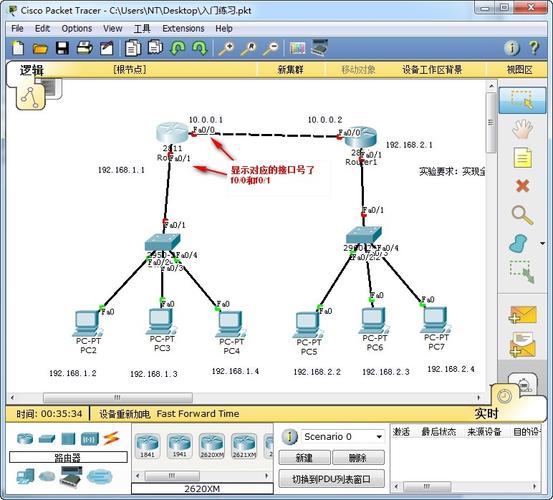Select the End Devices category icon
Image resolution: width=553 pixels, height=500 pixels.
pos(25,476)
